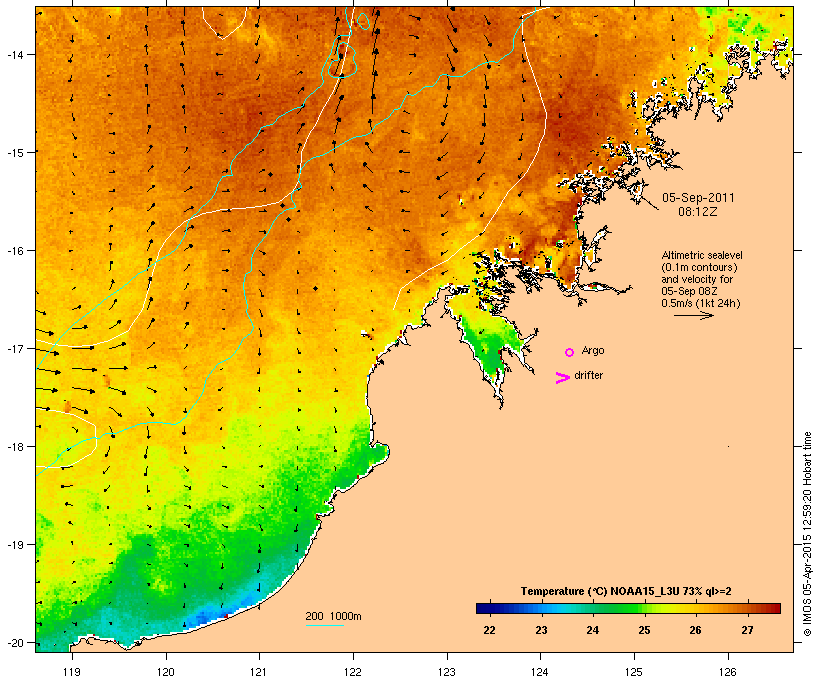
Task: Click the longitude axis label 121
Action: click(259, 672)
